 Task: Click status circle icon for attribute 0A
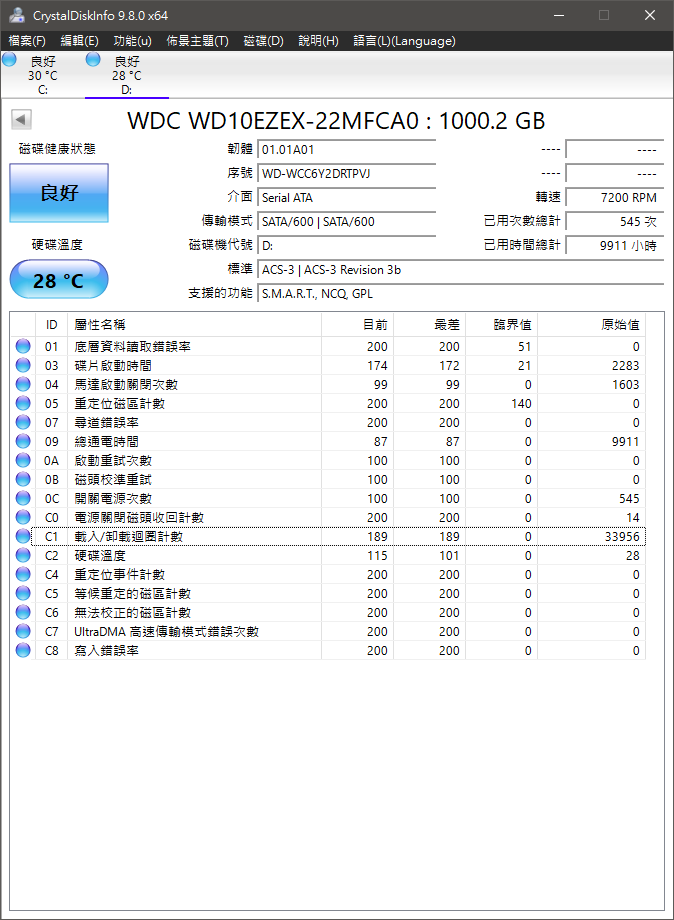(x=23, y=461)
